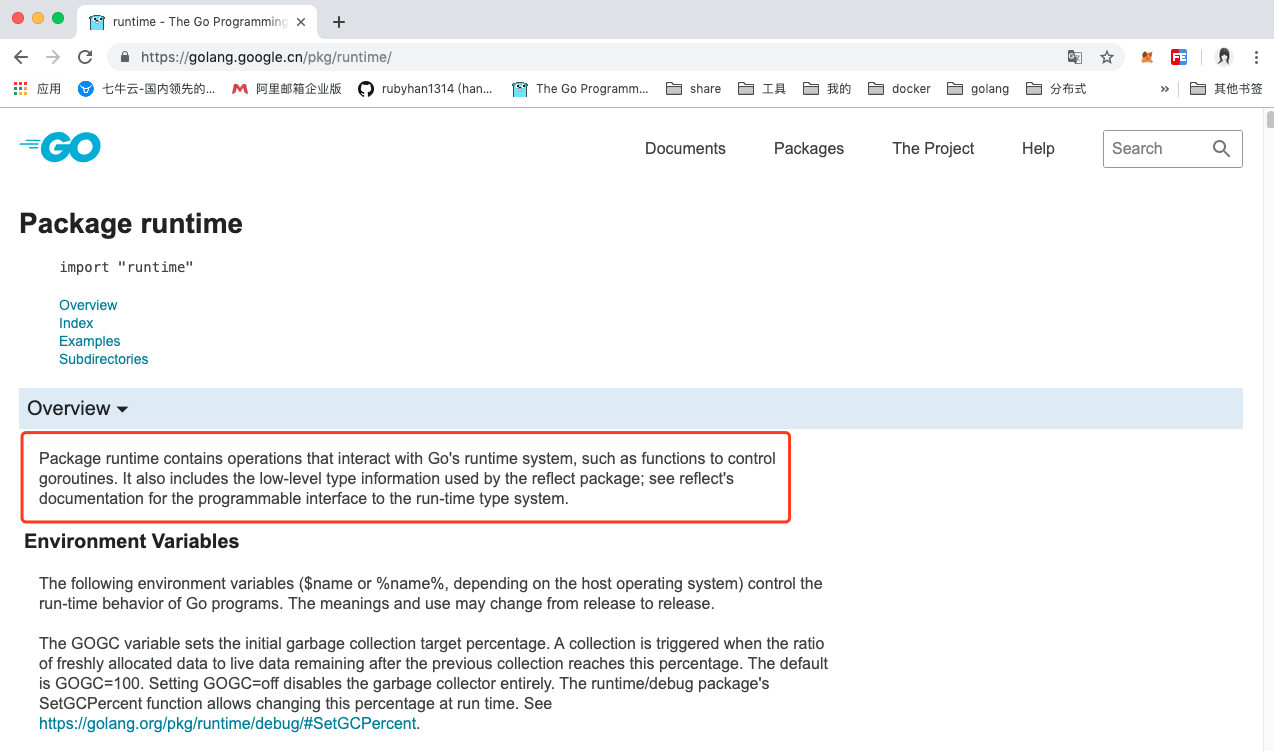Jump to the Index link

click(x=76, y=323)
